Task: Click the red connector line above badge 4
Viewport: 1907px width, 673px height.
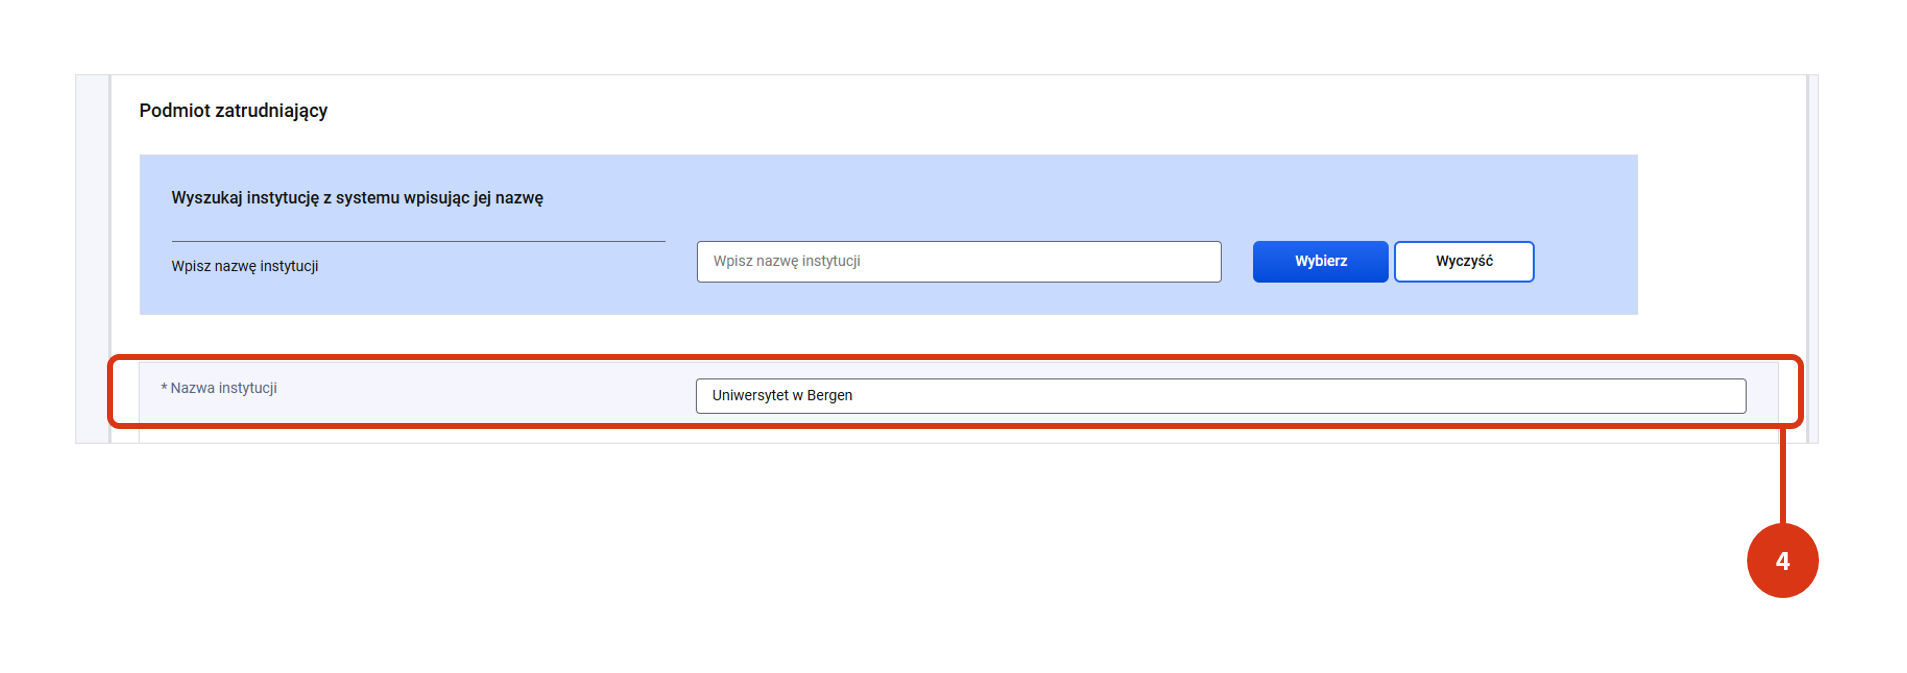Action: click(x=1782, y=475)
